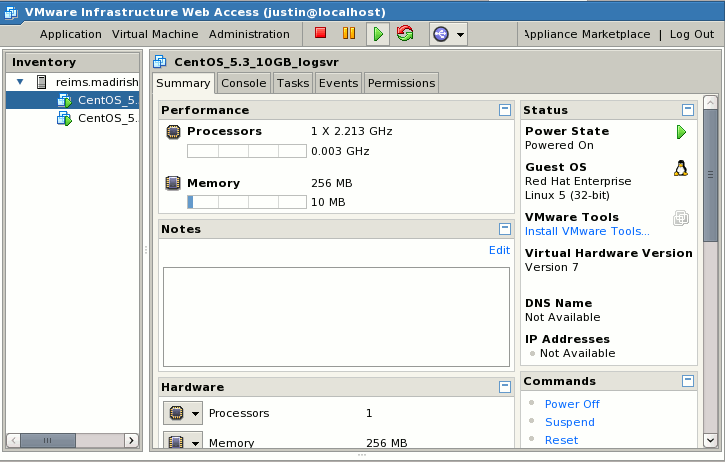
Task: Click the VMware Tools status icon
Action: click(681, 218)
